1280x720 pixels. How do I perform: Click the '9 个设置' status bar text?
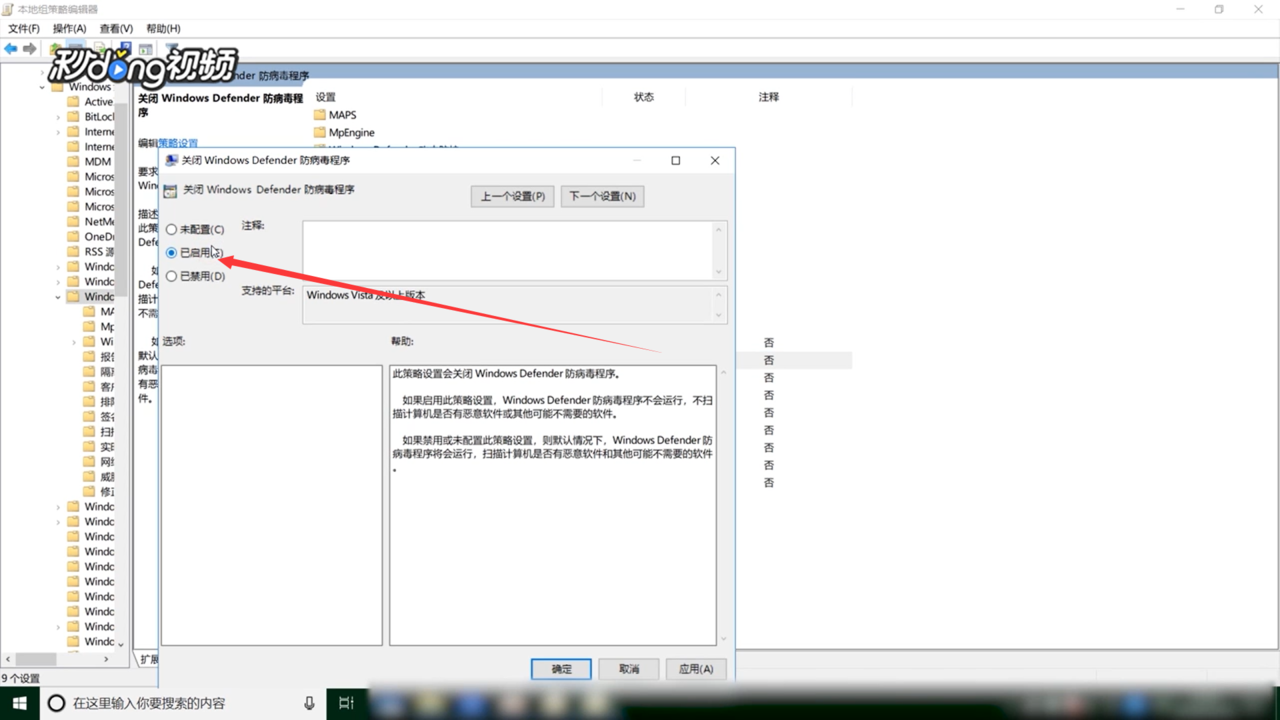tap(20, 678)
